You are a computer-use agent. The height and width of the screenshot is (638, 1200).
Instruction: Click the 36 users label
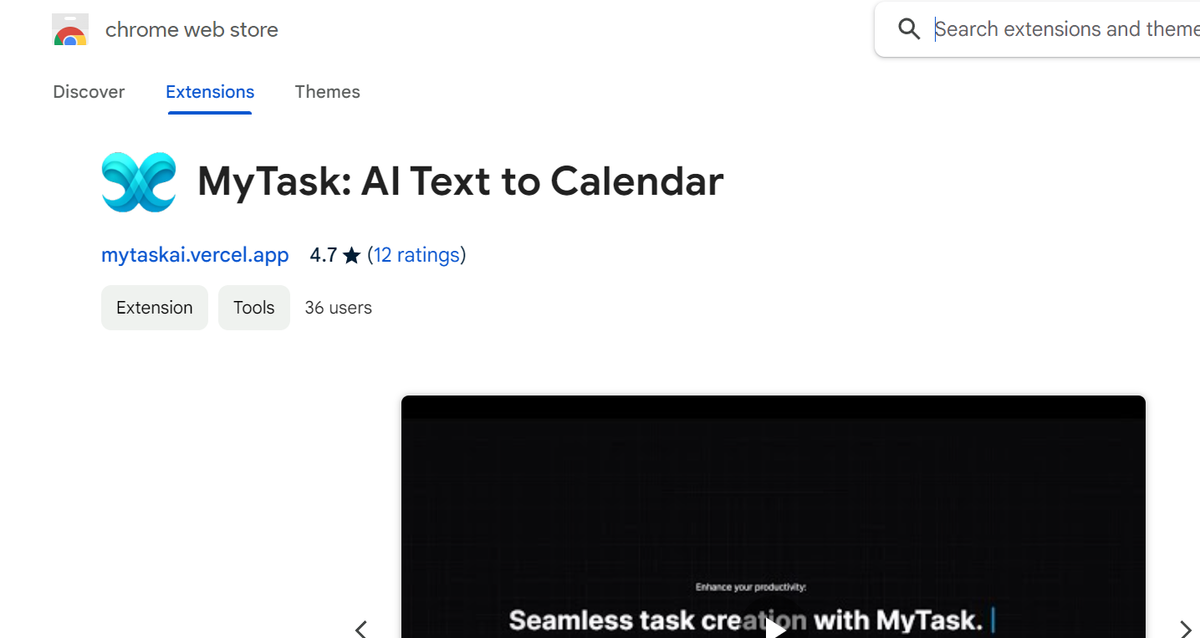click(x=338, y=307)
